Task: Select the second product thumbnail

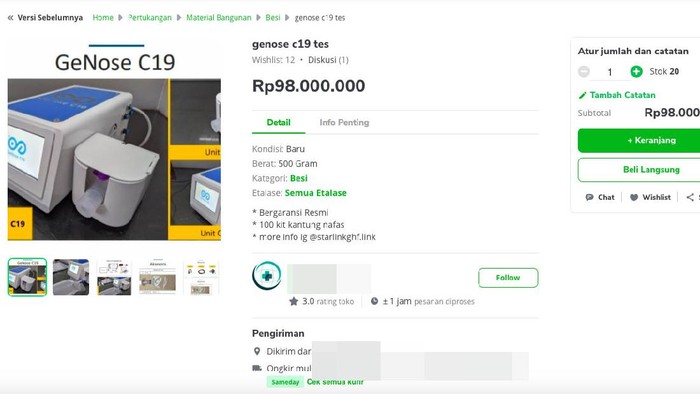Action: coord(71,277)
